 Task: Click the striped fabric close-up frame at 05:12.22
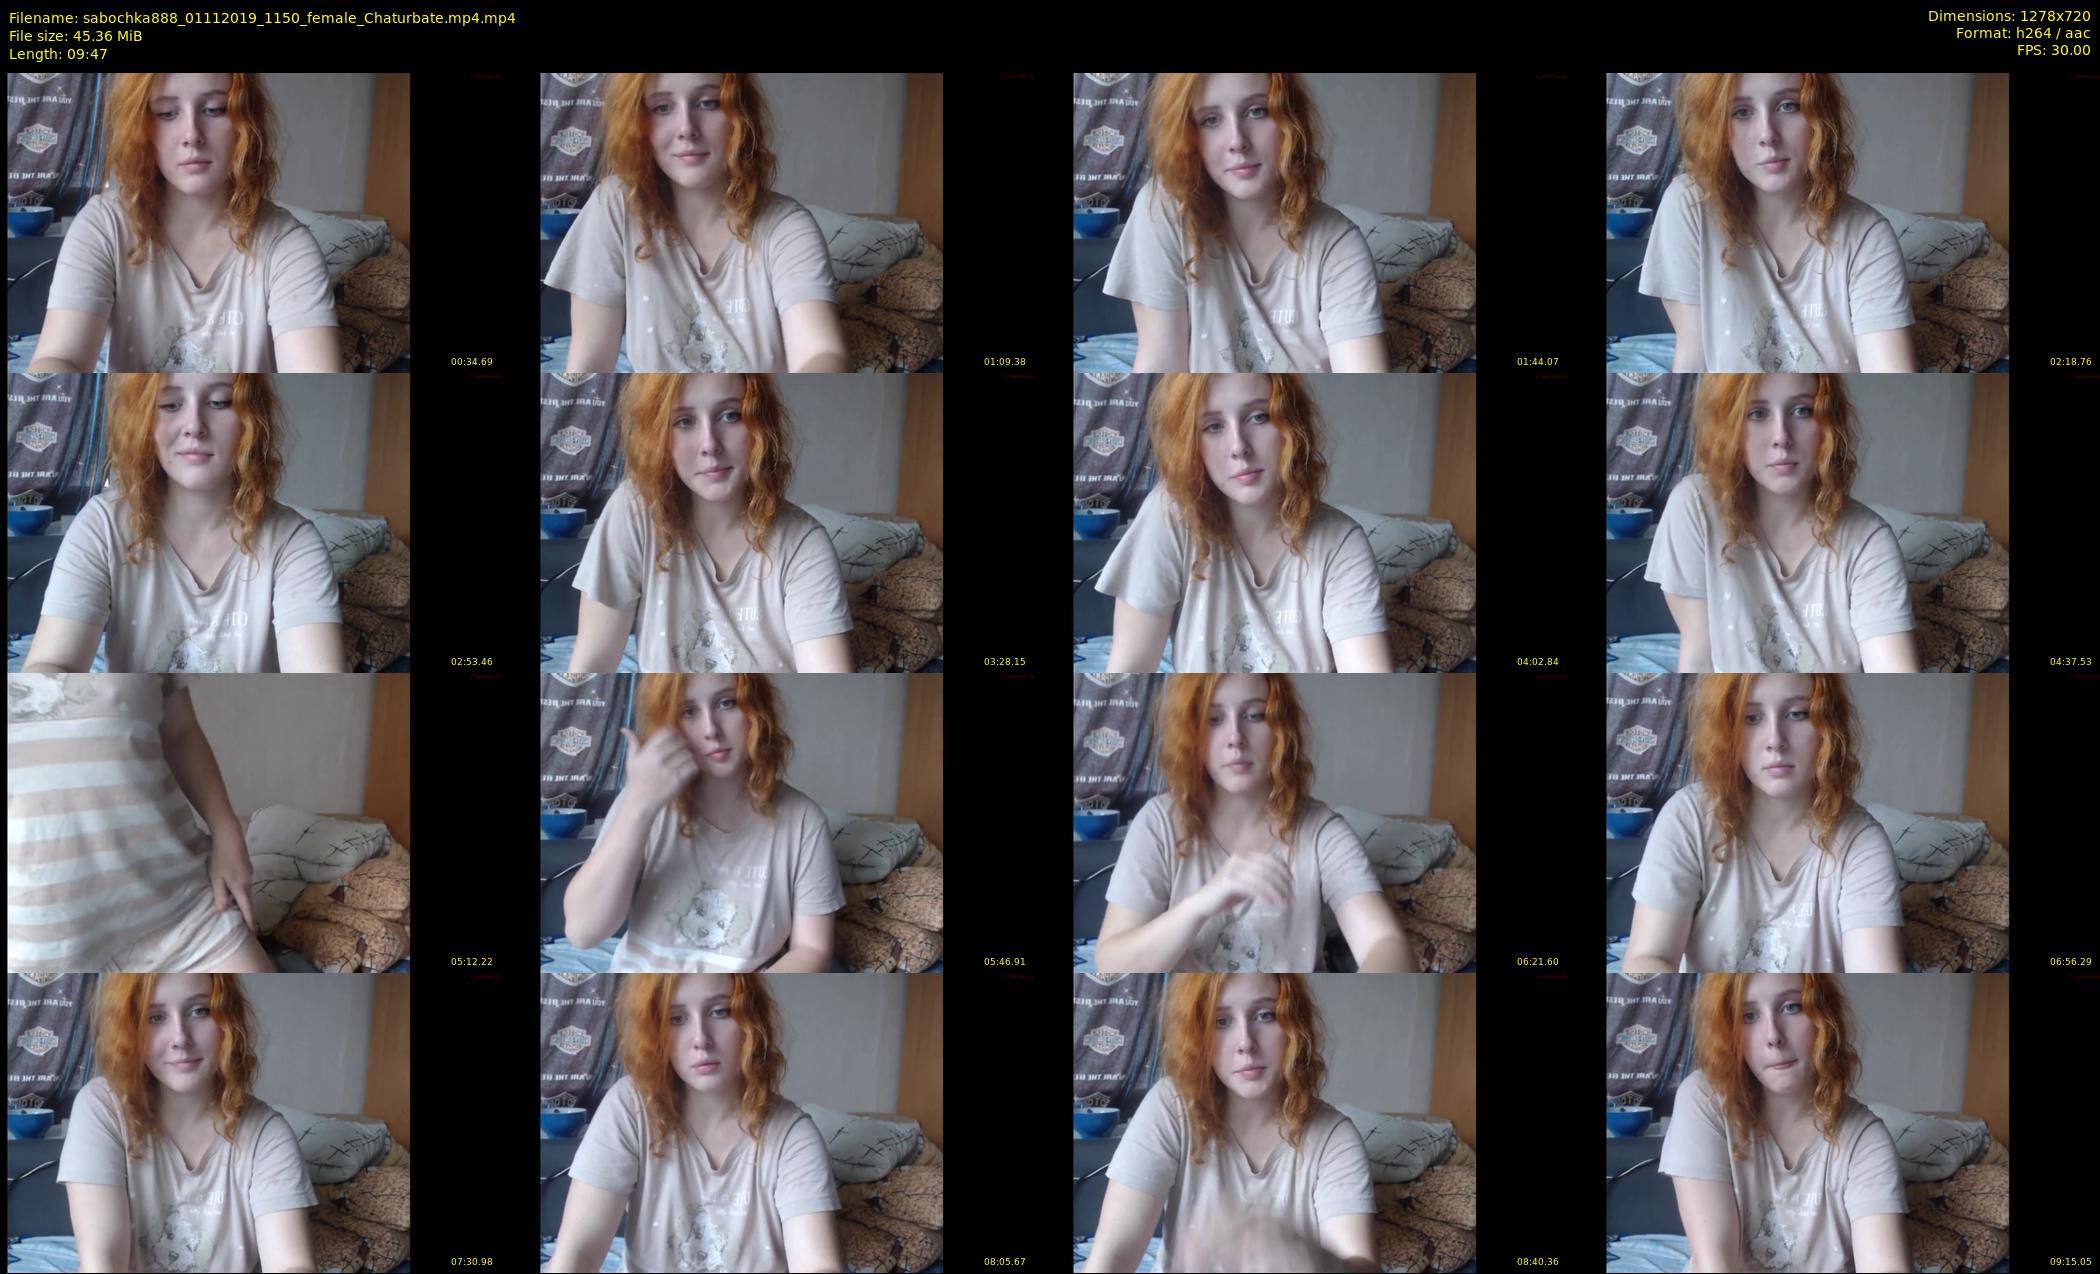(208, 822)
